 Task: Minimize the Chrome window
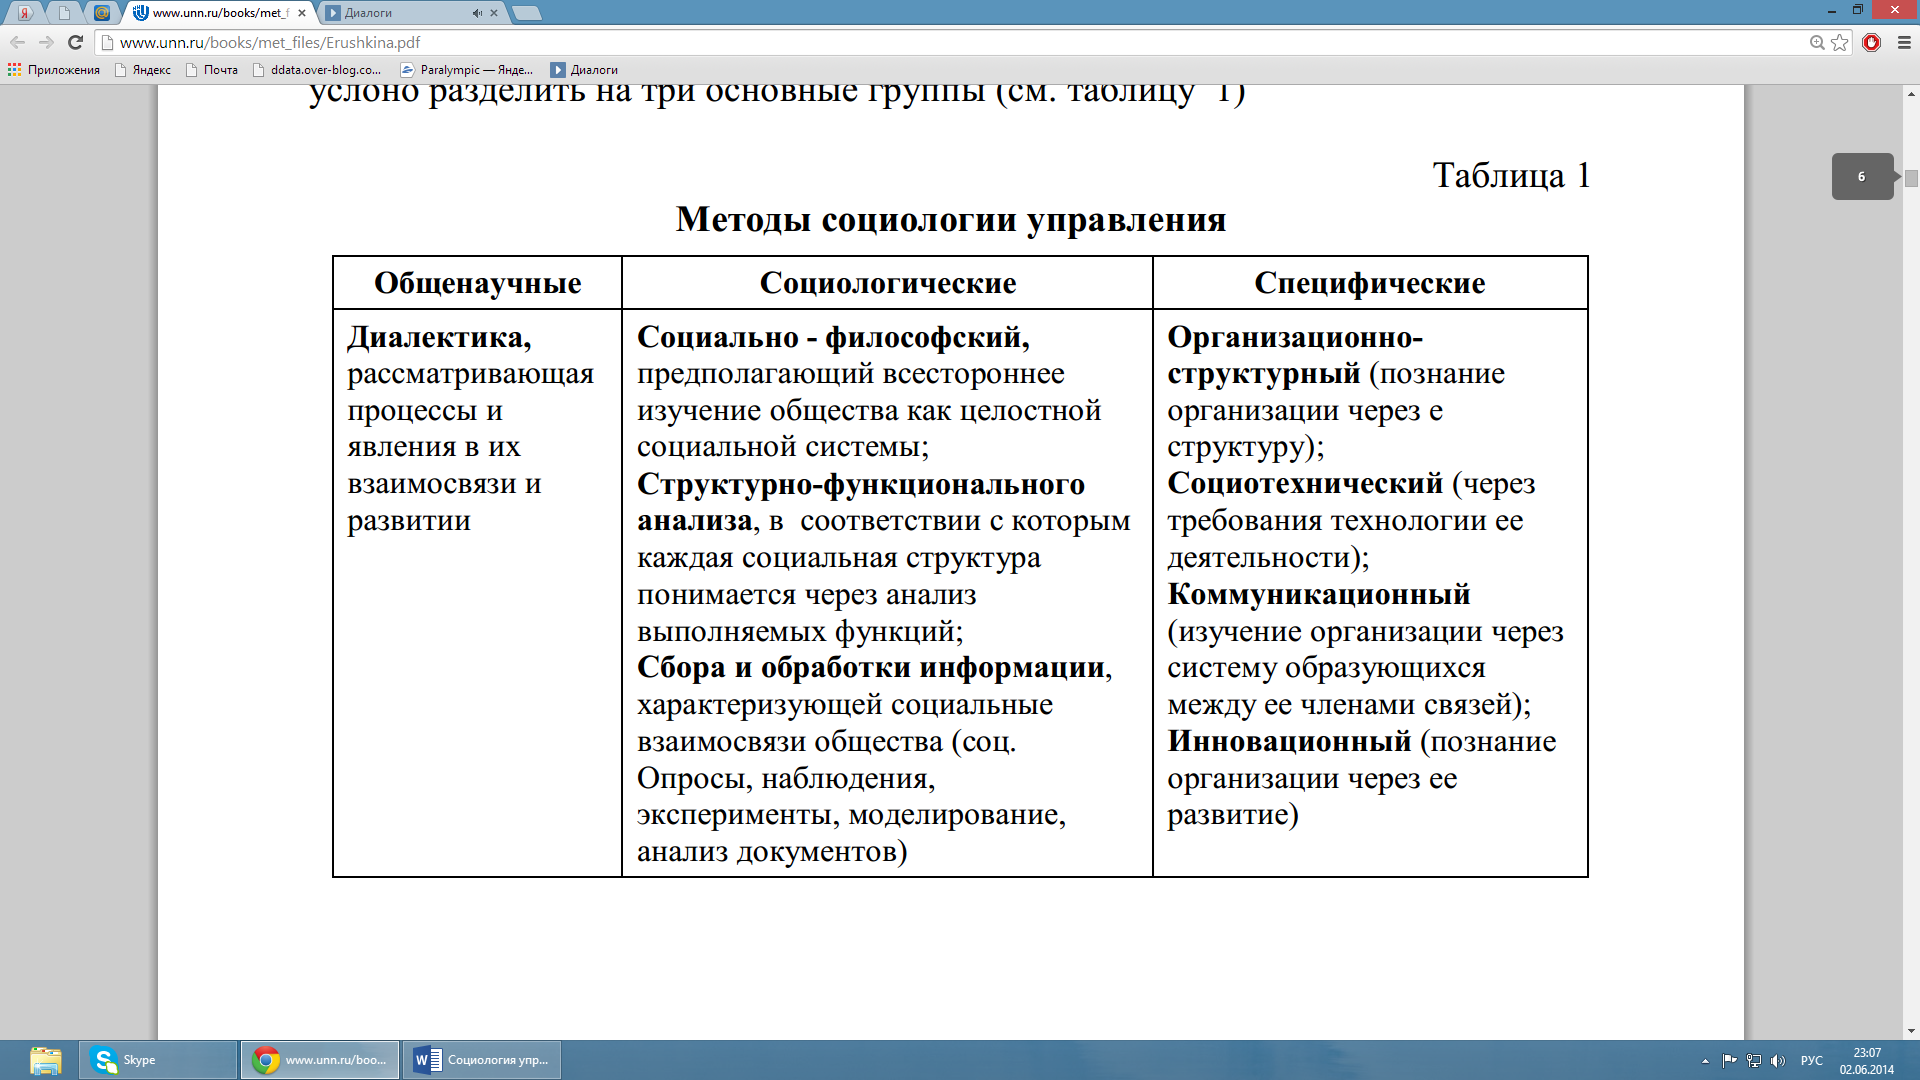(x=1832, y=10)
